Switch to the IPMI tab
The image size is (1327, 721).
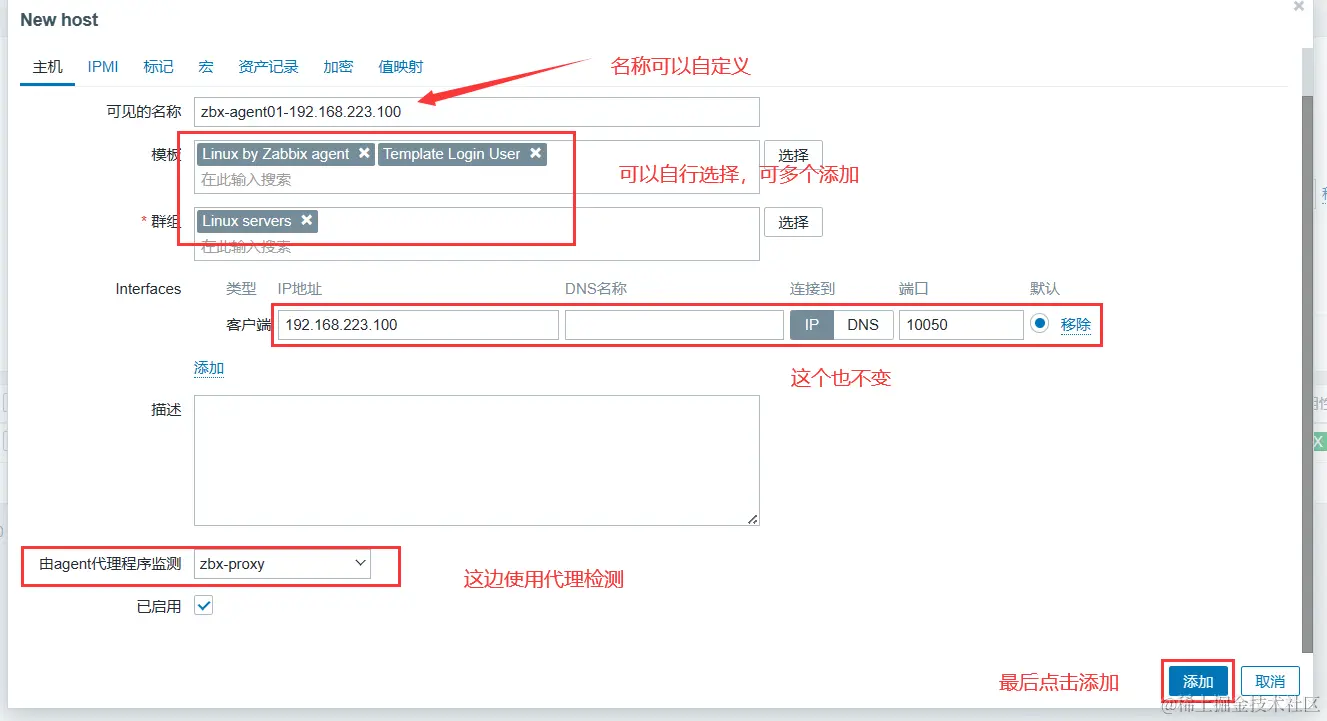pos(103,67)
